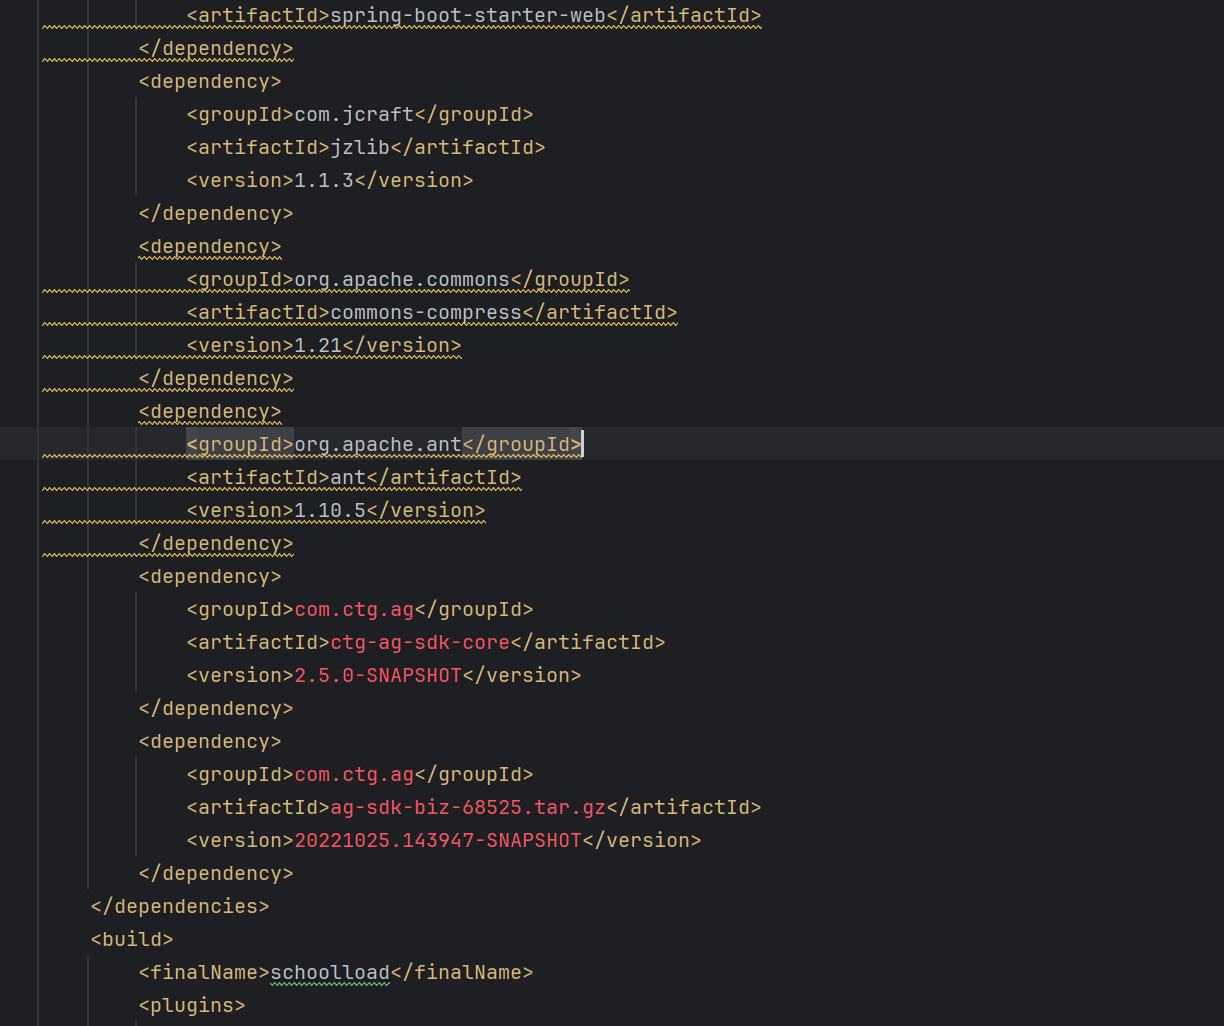Click artifactId value commons-compress
This screenshot has width=1224, height=1026.
[426, 312]
